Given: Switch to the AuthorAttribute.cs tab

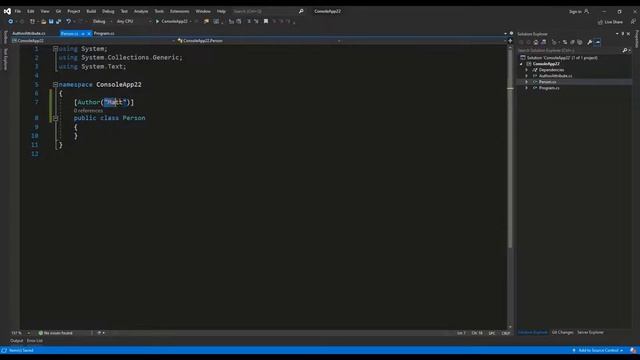Looking at the screenshot, I should pyautogui.click(x=29, y=33).
